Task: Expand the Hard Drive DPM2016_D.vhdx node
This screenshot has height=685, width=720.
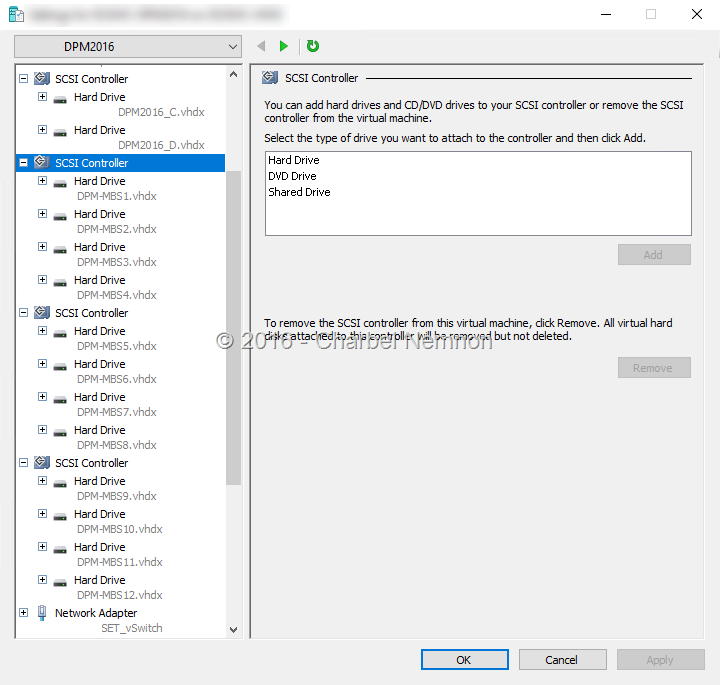Action: pyautogui.click(x=42, y=129)
